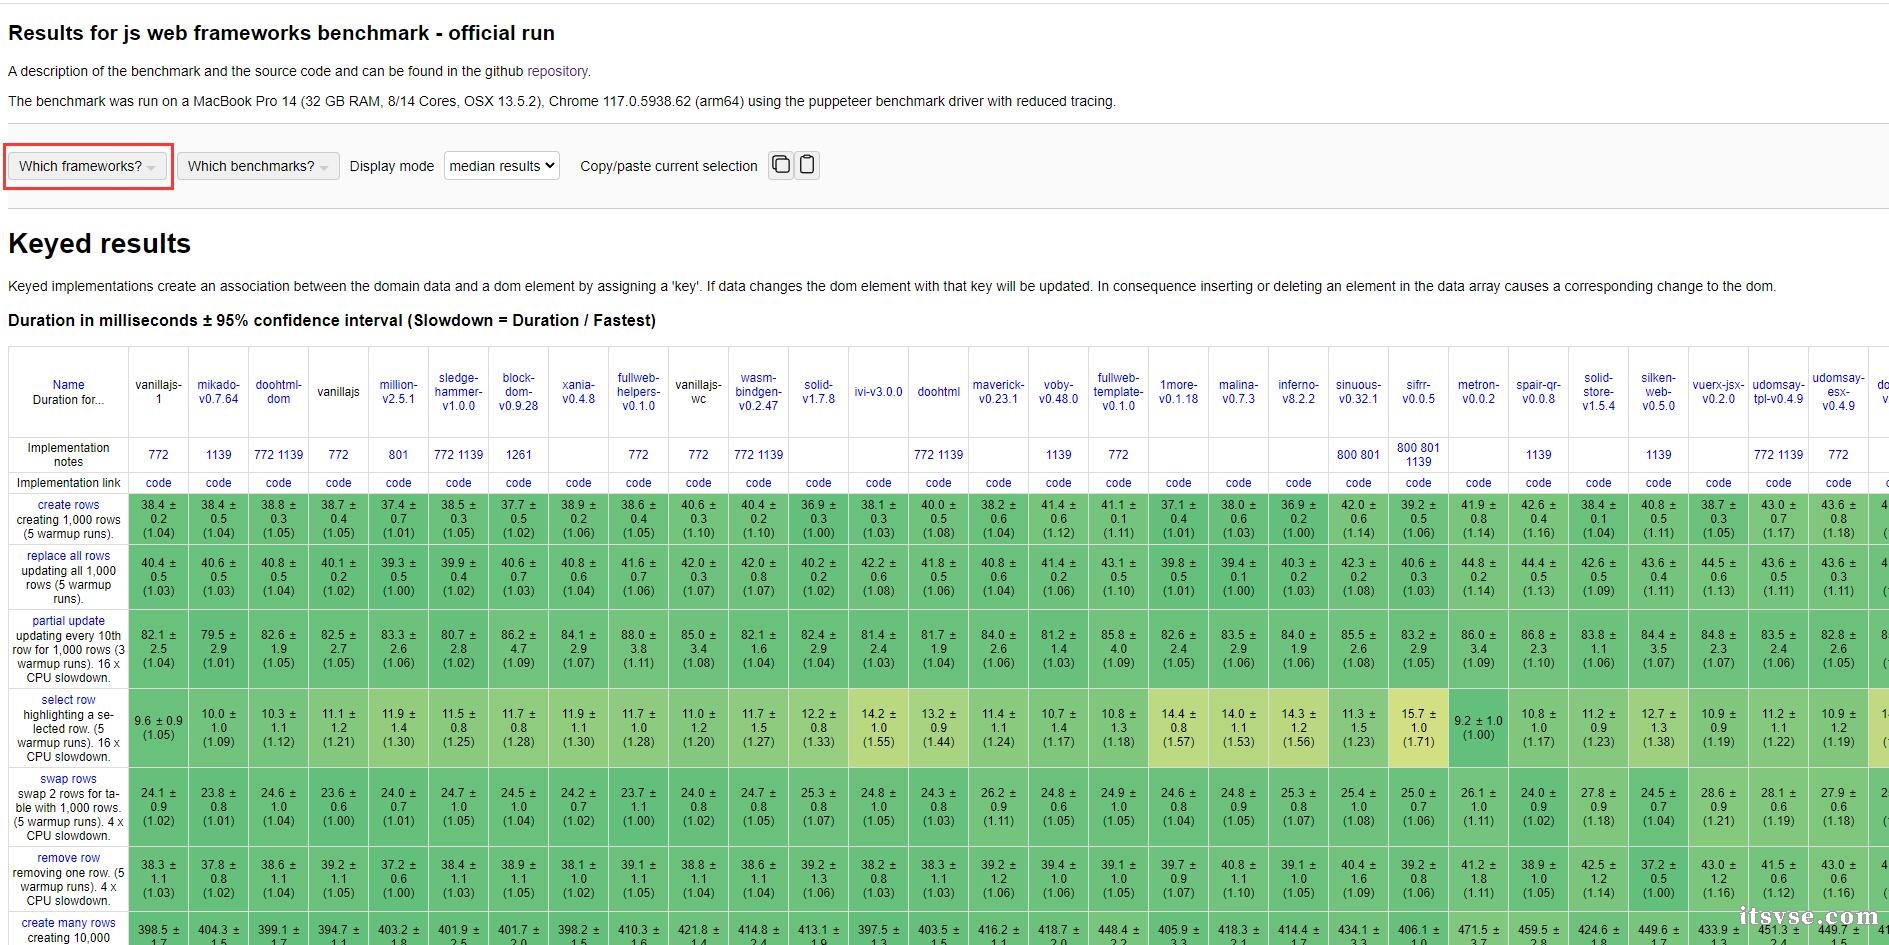Follow the github repository link
The image size is (1889, 945).
[x=557, y=71]
